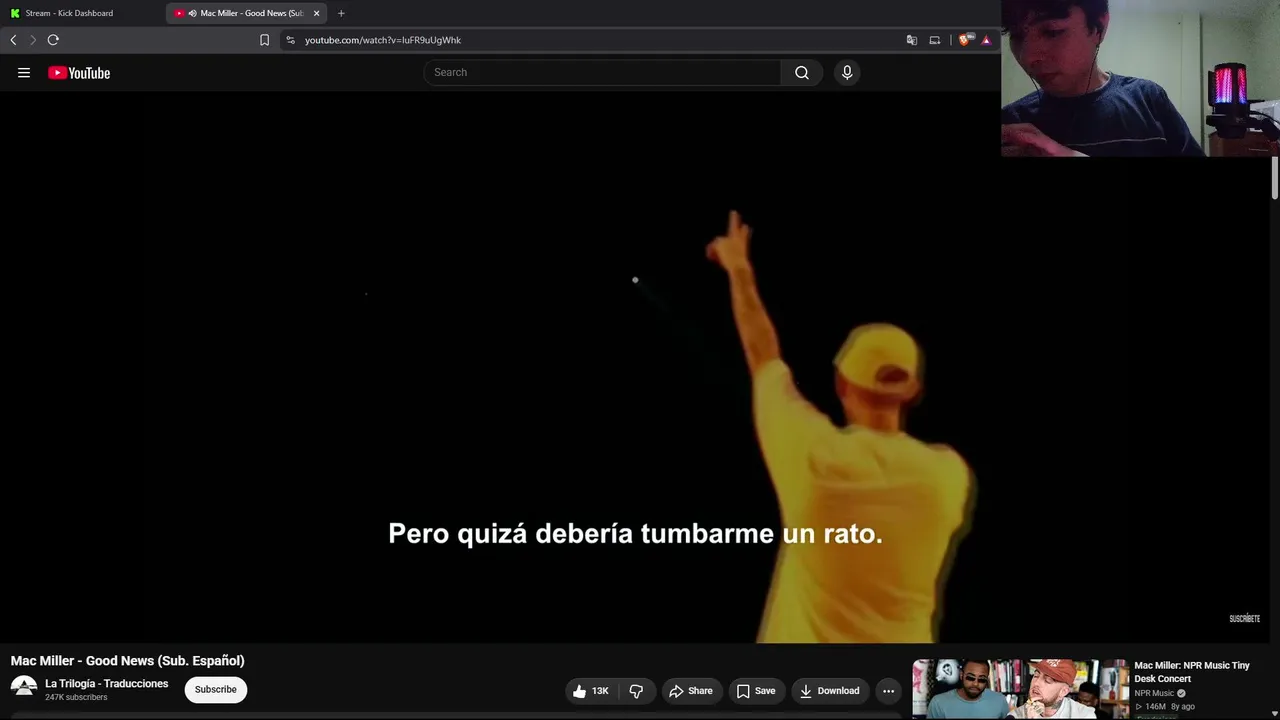Go to the YouTube home logo
This screenshot has width=1280, height=720.
(79, 73)
